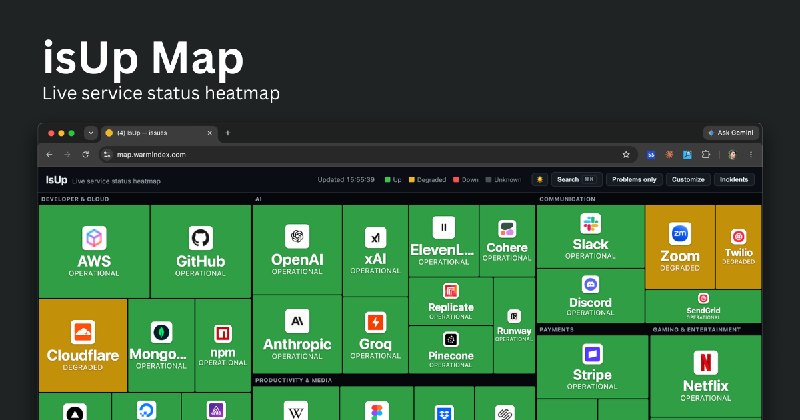Open the Netflix N icon

point(706,363)
